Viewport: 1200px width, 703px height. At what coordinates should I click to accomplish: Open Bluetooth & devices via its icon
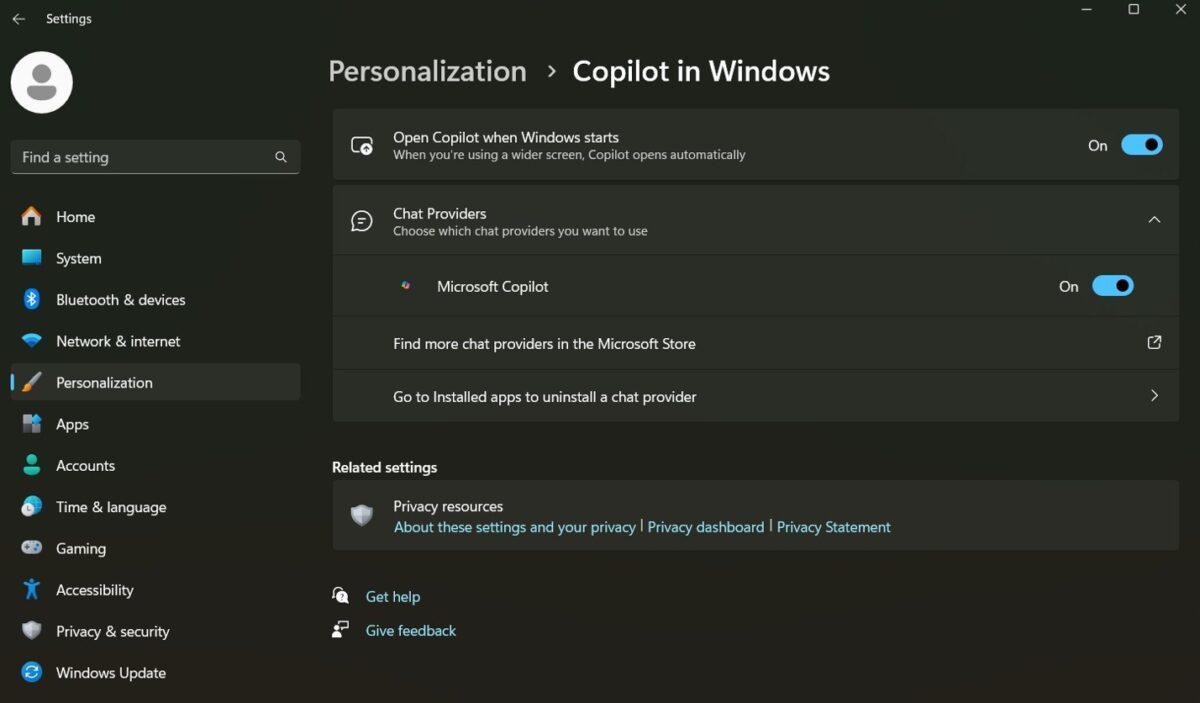click(32, 300)
